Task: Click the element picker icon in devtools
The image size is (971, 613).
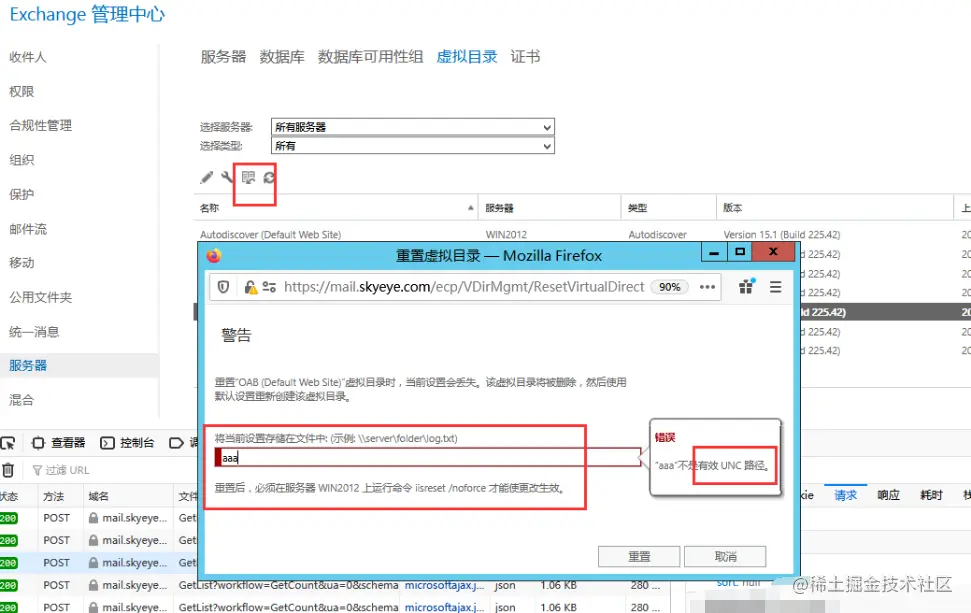Action: point(7,443)
